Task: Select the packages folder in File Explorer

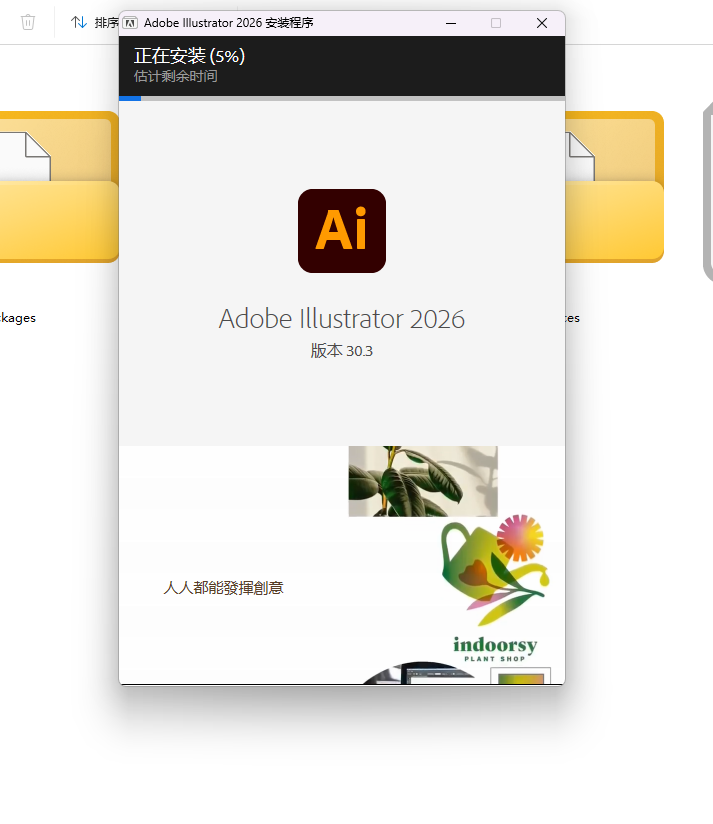Action: [x=59, y=187]
